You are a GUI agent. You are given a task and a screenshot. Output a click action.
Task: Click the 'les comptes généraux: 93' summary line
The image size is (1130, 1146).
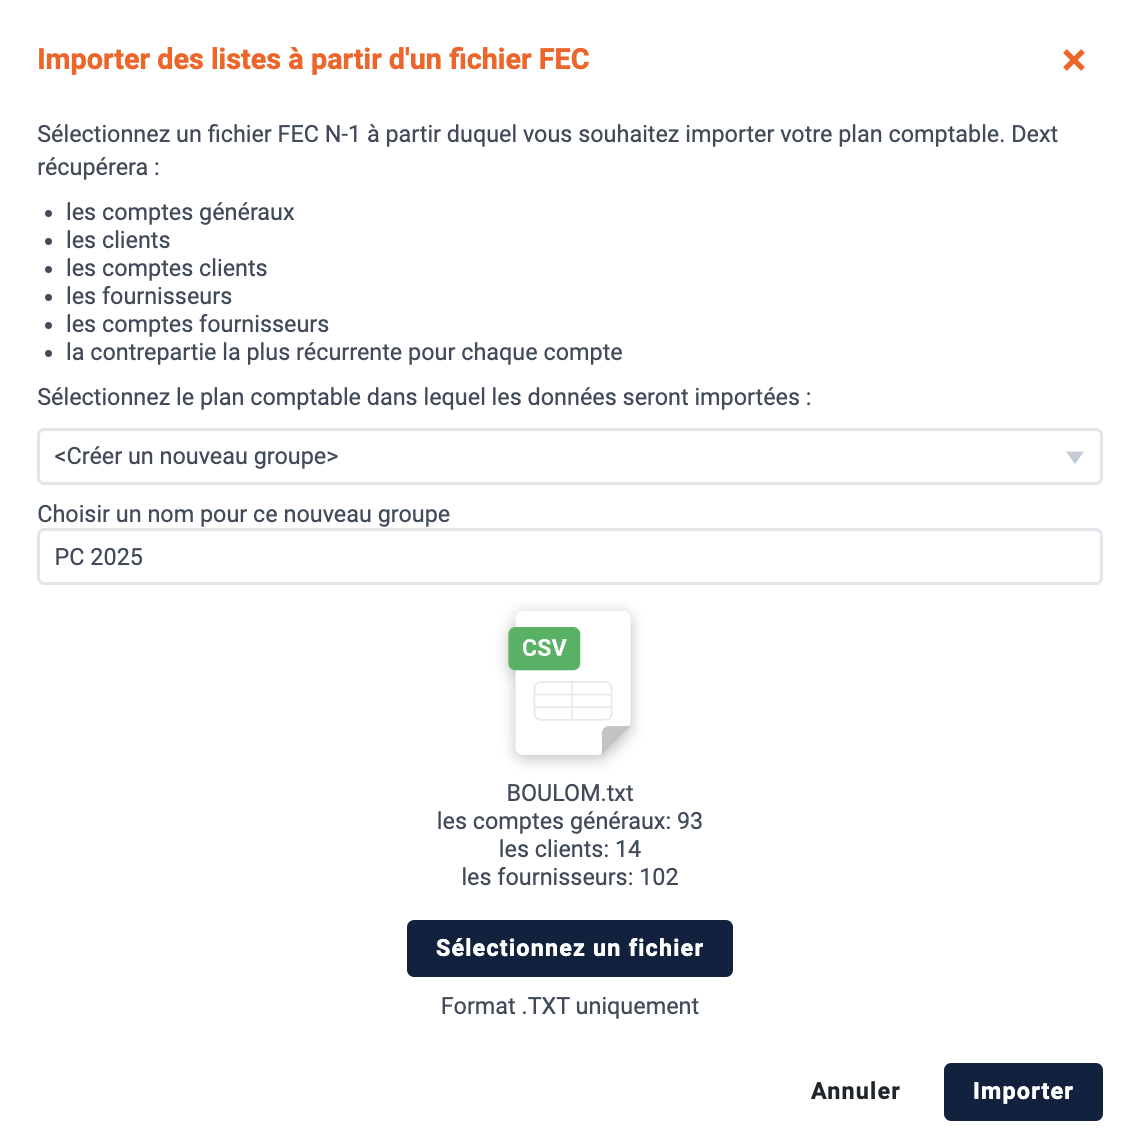click(569, 821)
